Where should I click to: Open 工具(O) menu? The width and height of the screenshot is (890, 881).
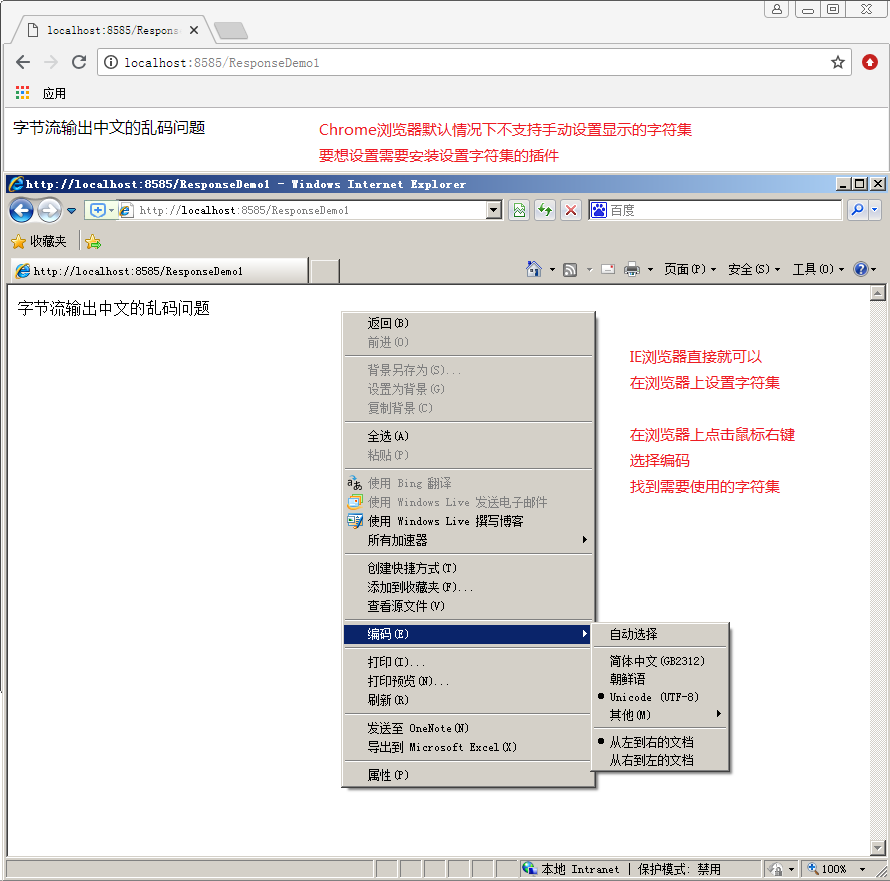click(x=818, y=269)
